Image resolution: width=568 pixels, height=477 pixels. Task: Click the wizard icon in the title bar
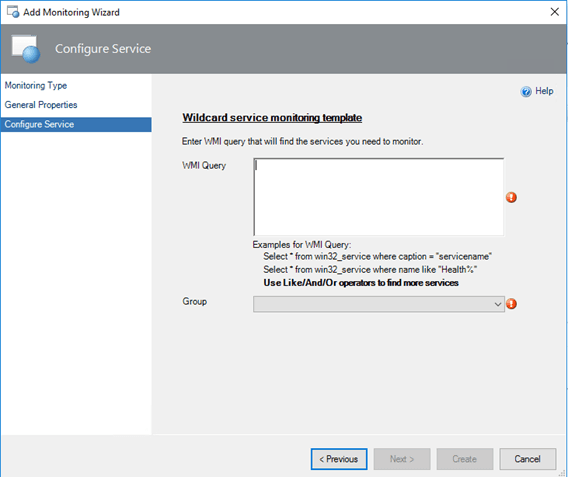[13, 12]
